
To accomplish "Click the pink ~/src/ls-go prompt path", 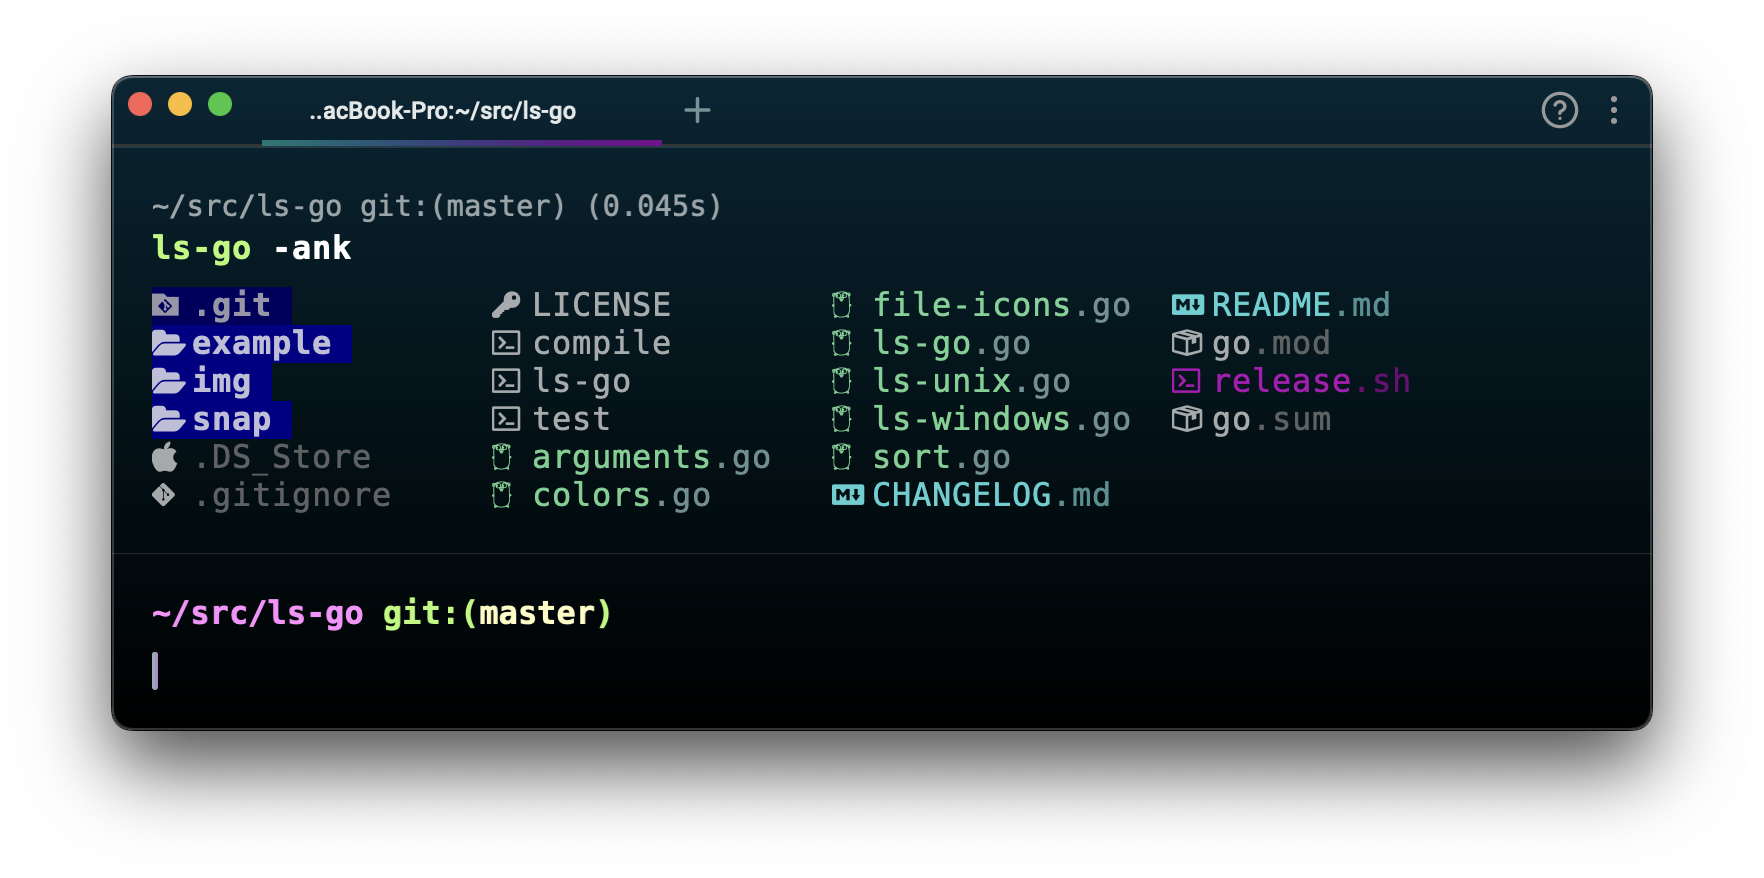I will click(x=257, y=613).
